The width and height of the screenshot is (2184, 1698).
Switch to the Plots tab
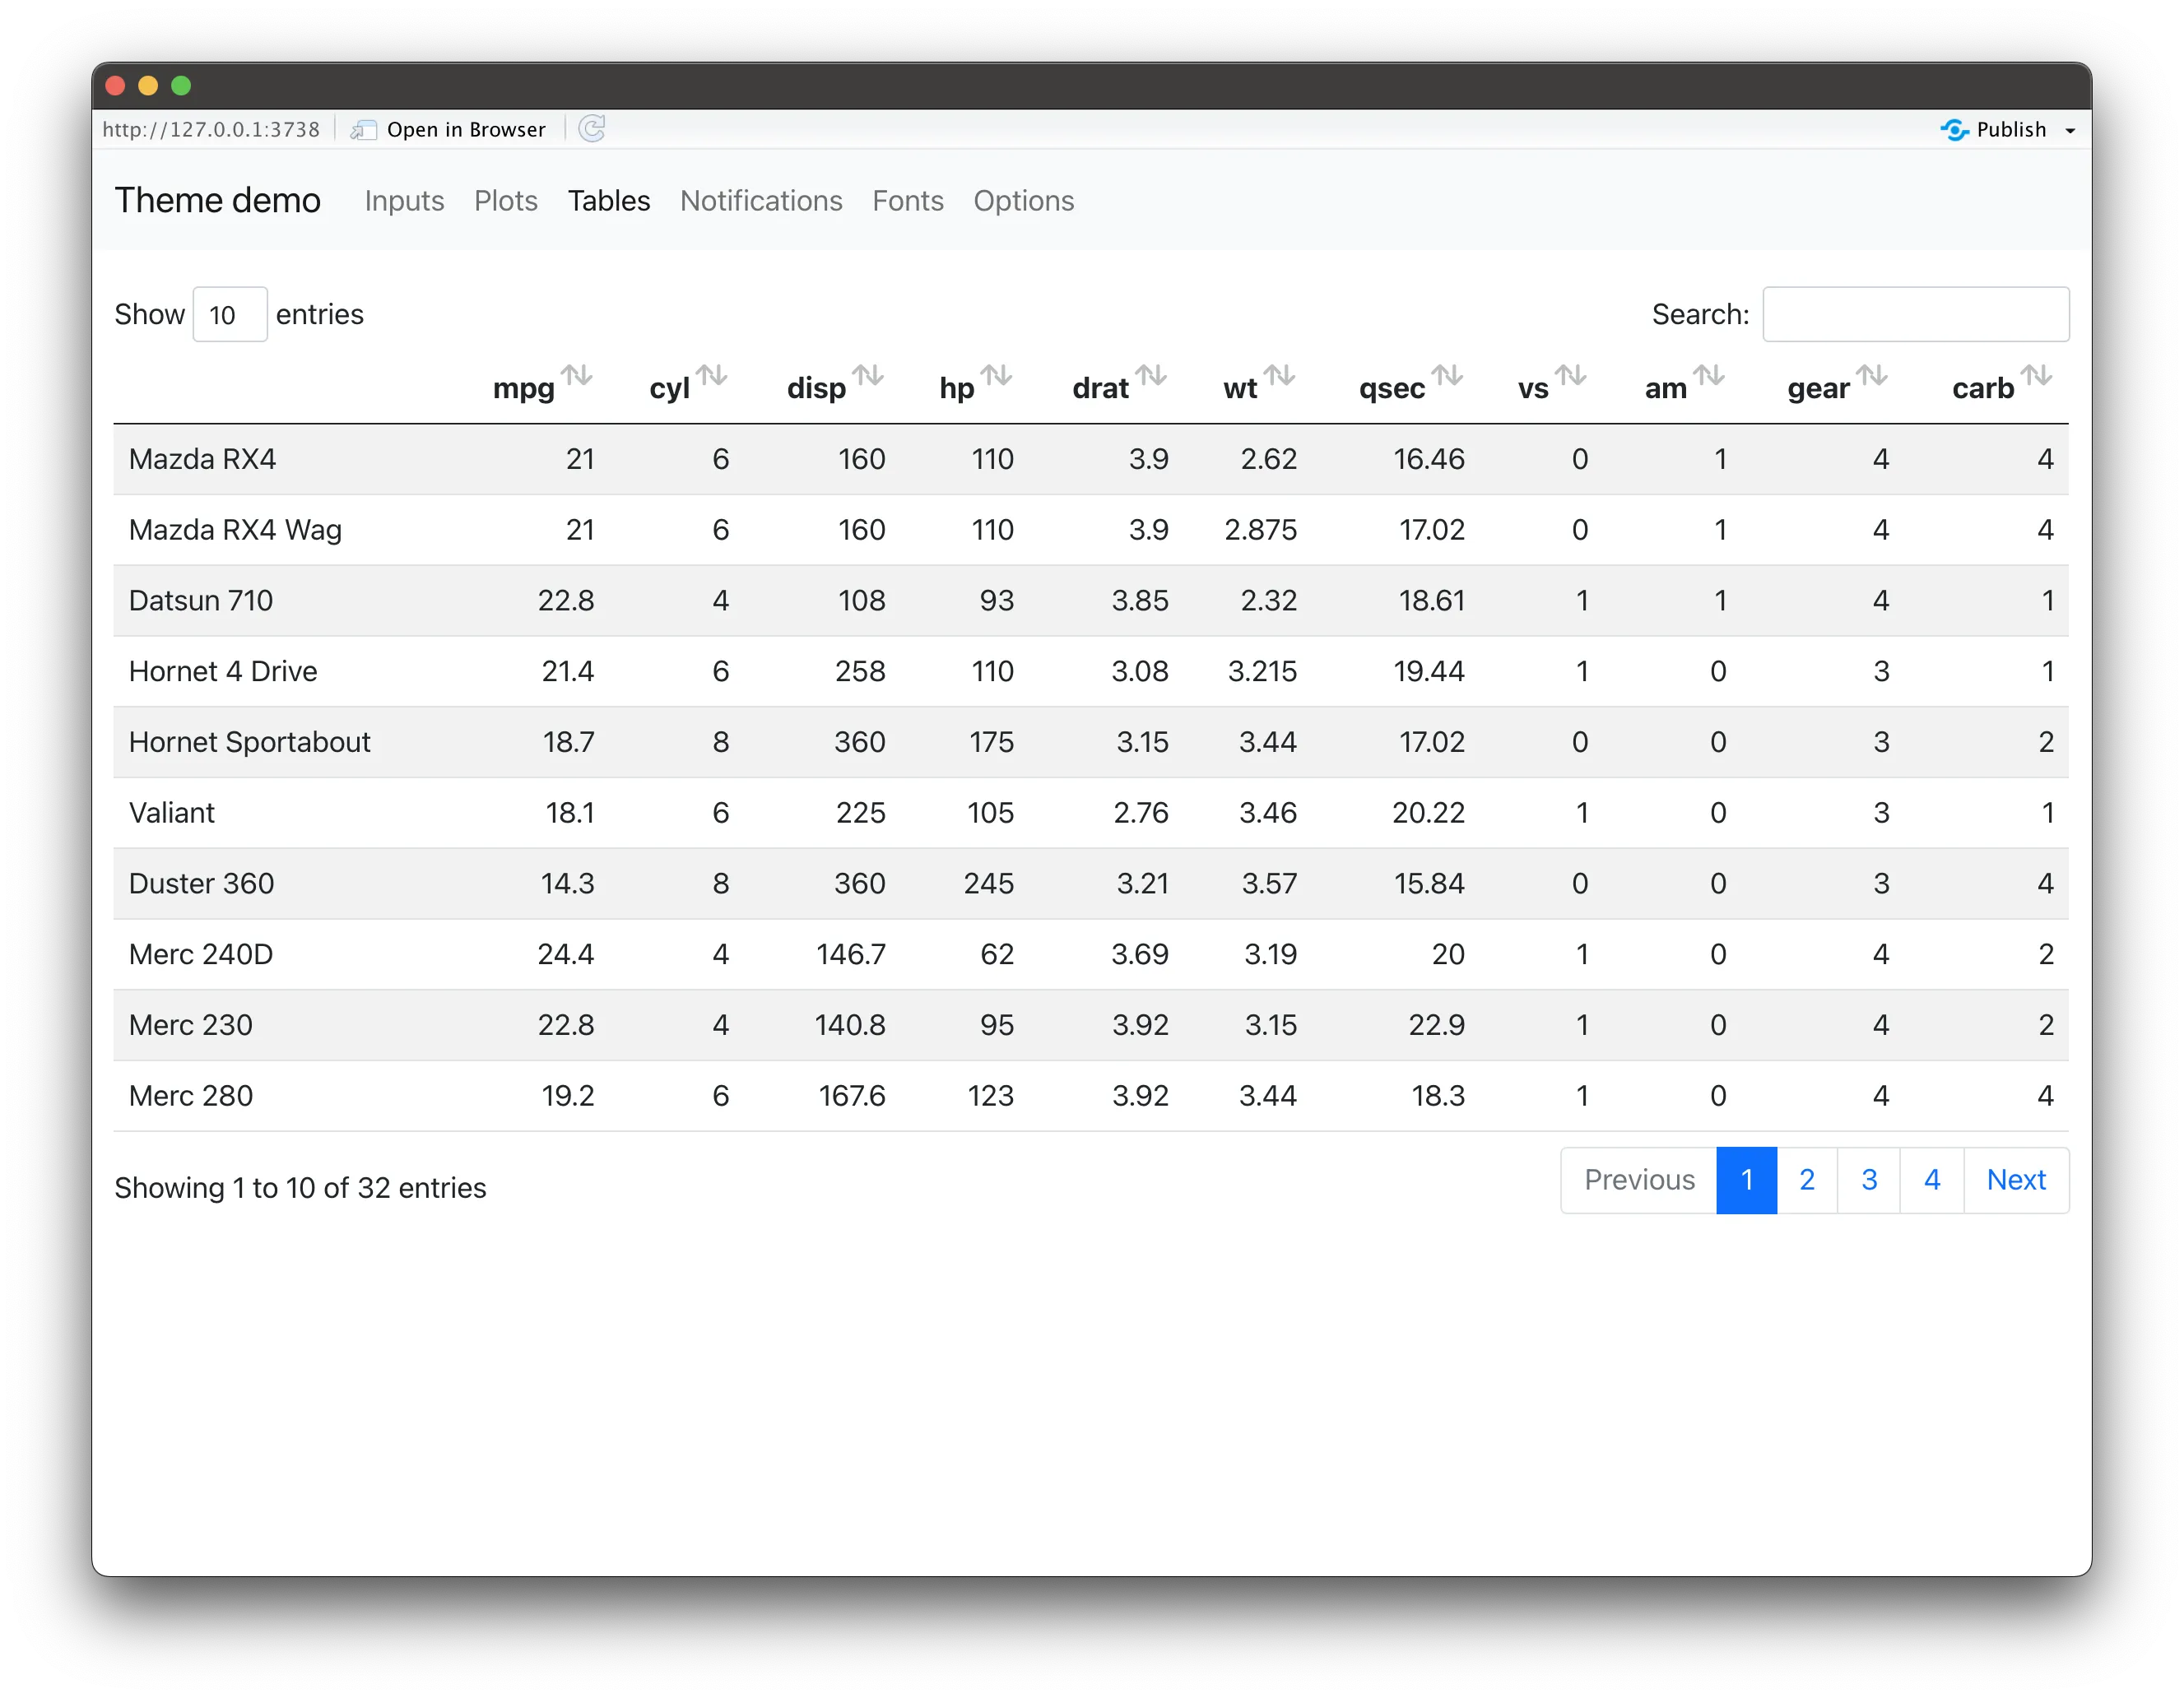505,201
